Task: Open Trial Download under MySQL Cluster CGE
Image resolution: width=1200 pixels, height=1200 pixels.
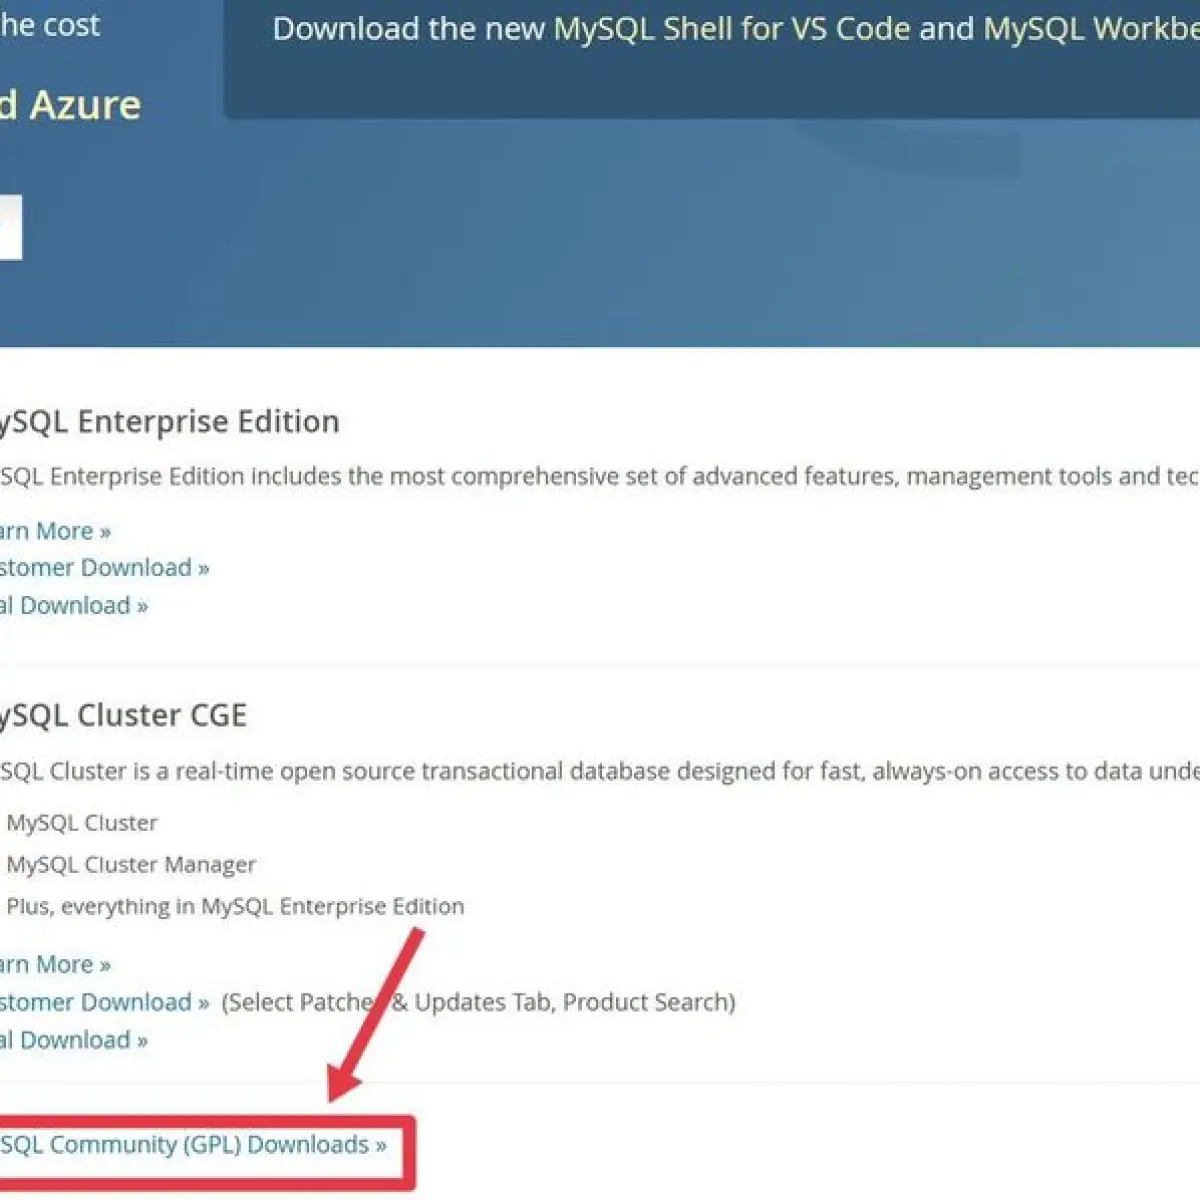Action: [74, 1040]
